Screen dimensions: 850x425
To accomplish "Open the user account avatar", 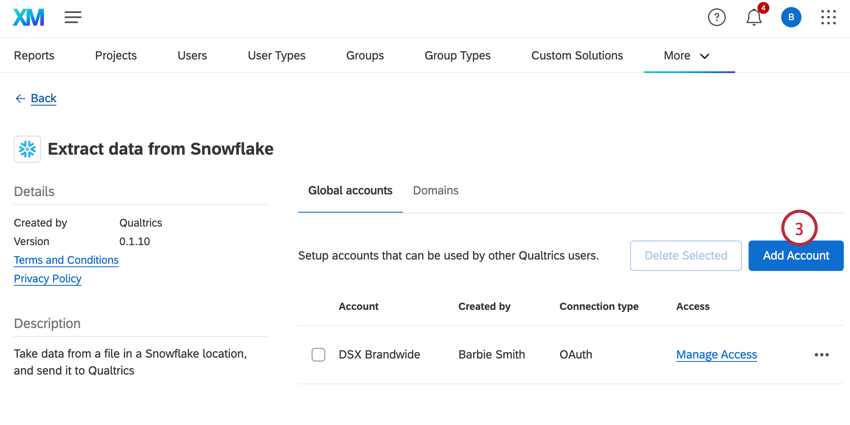I will pyautogui.click(x=791, y=17).
